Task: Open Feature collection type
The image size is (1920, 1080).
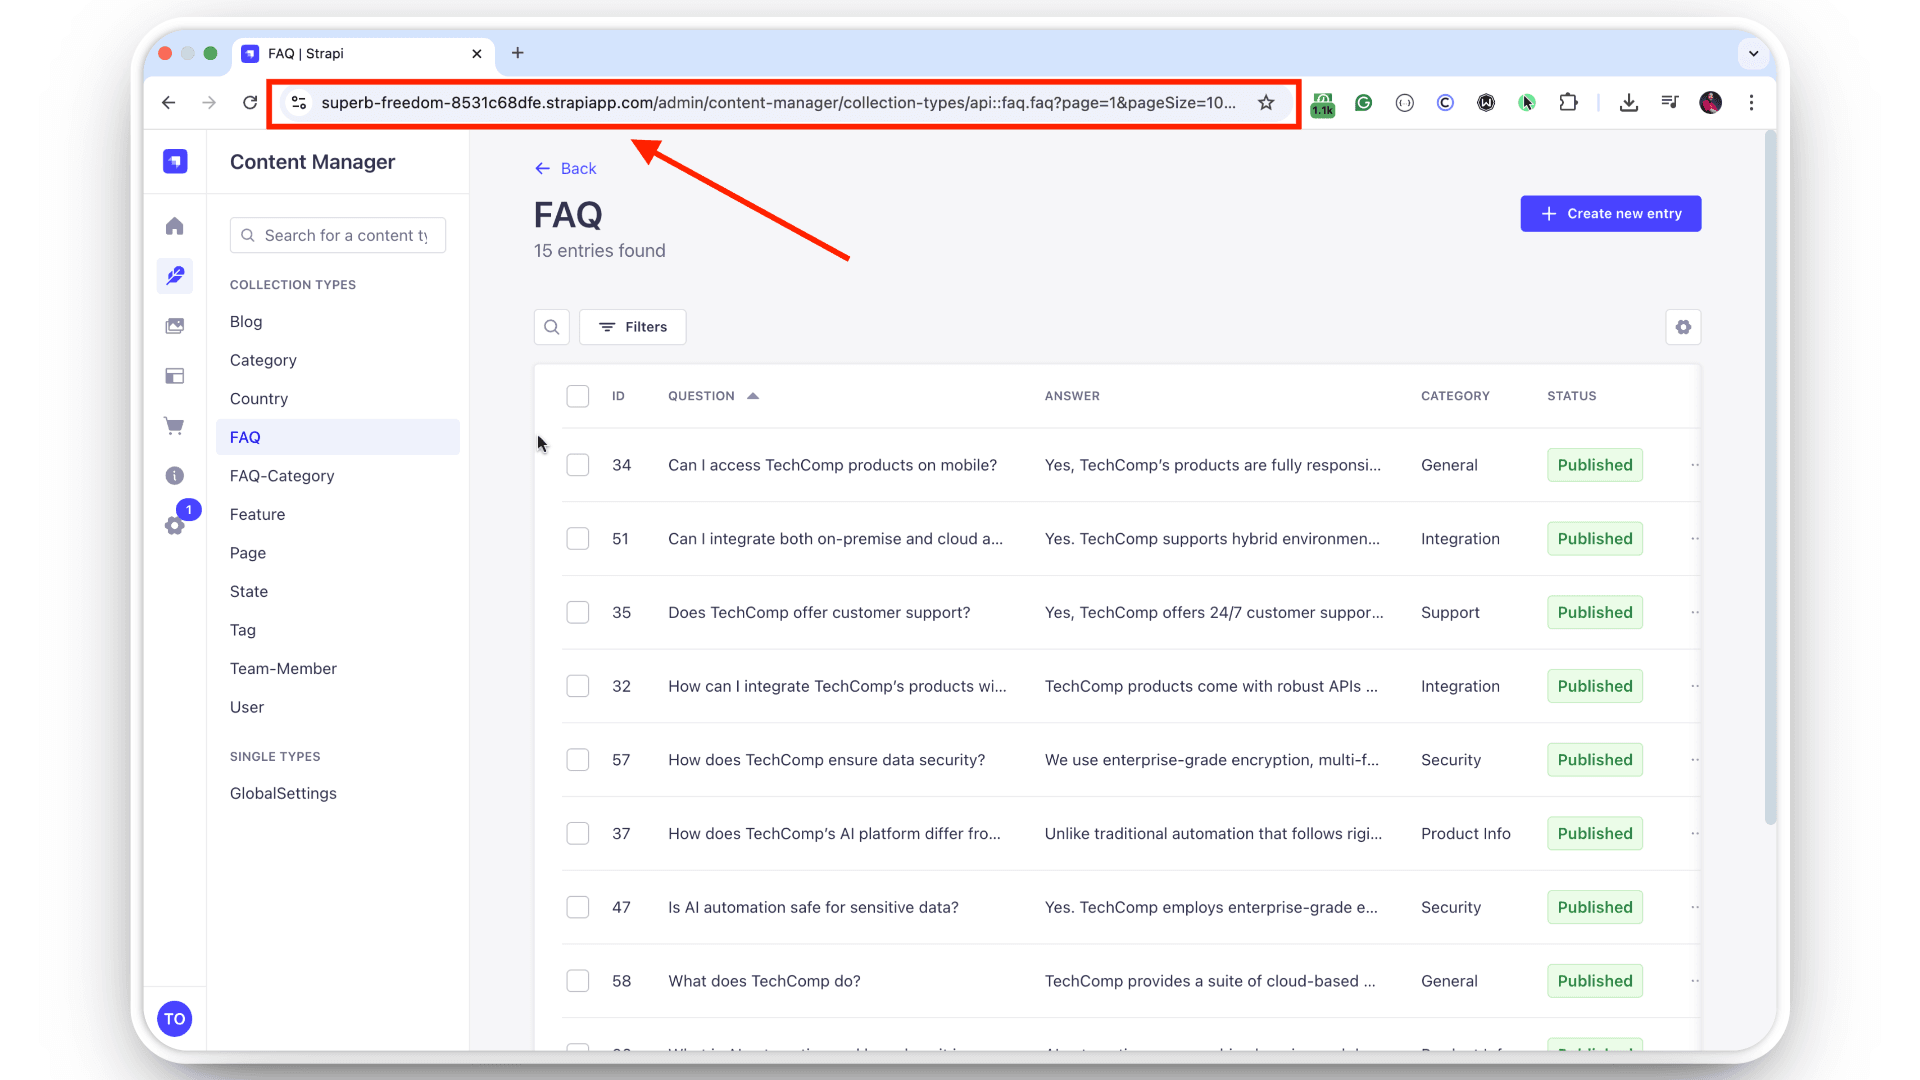Action: [257, 515]
